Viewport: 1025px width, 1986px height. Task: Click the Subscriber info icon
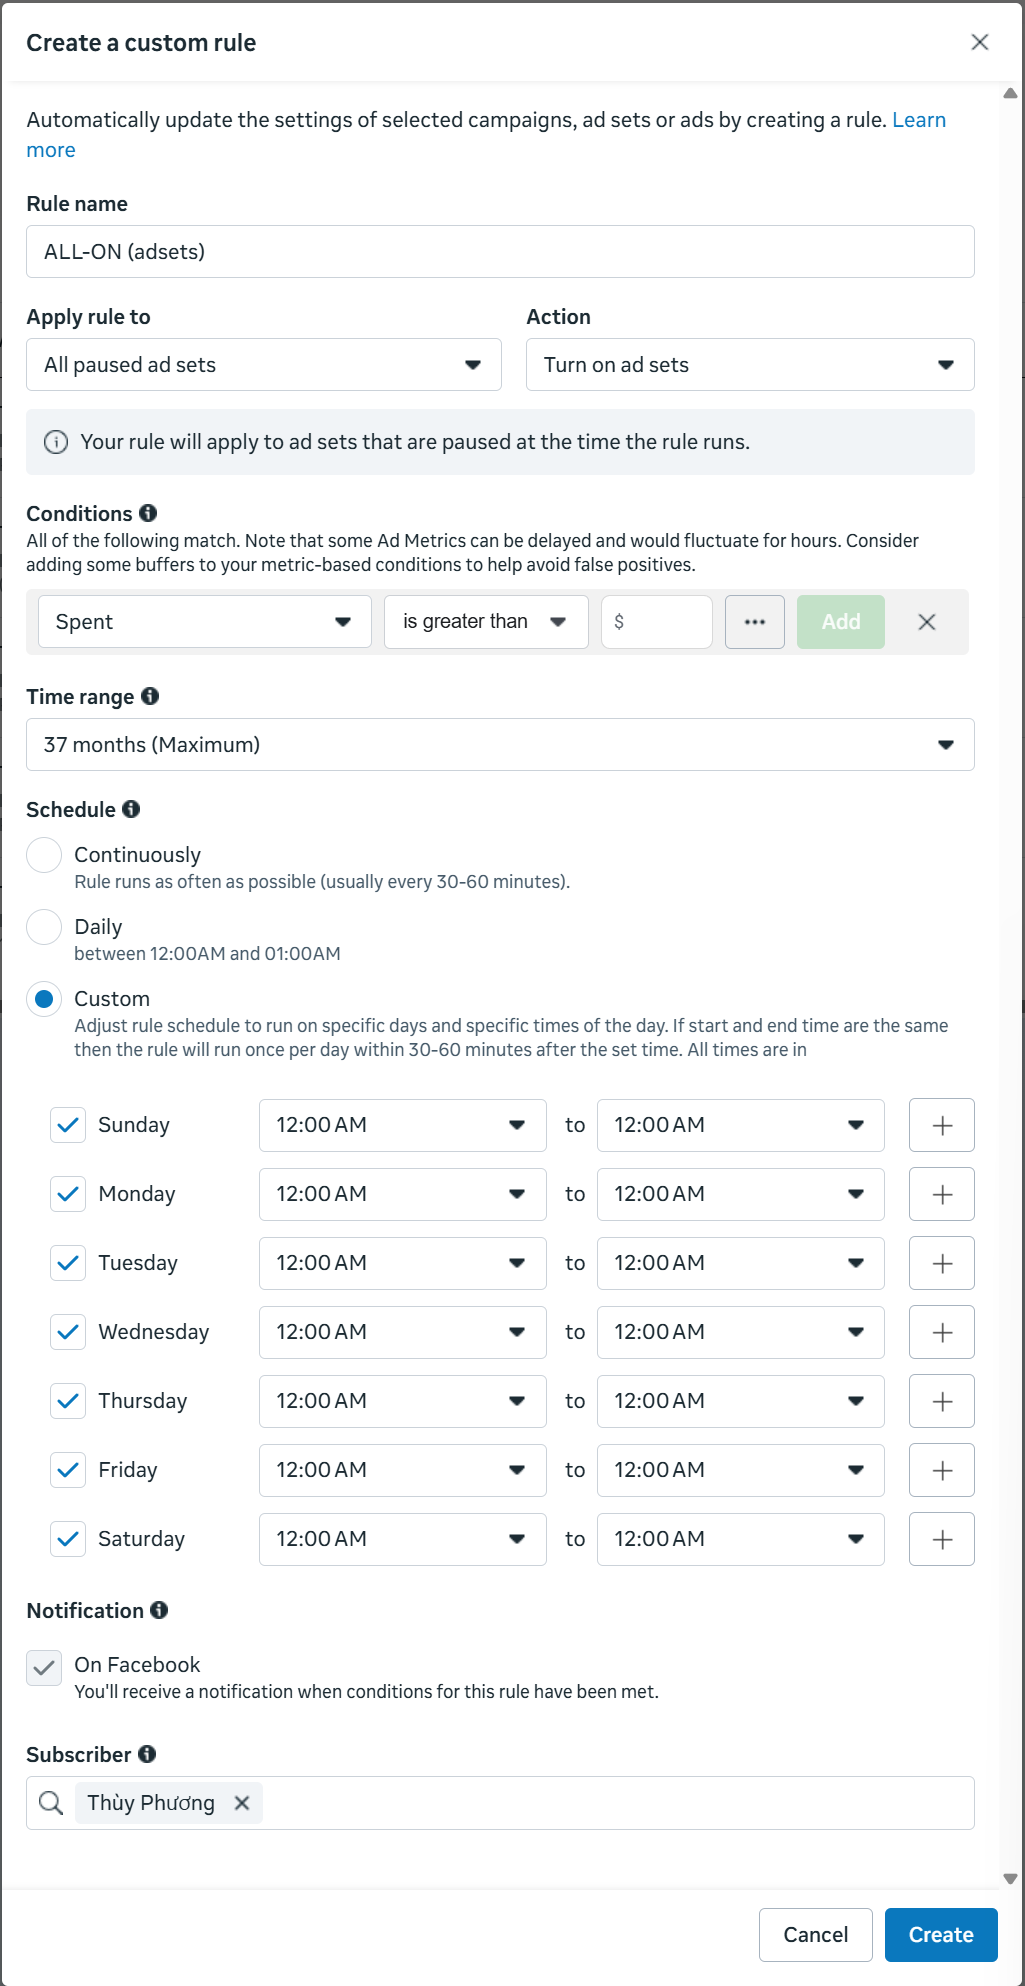[x=147, y=1754]
